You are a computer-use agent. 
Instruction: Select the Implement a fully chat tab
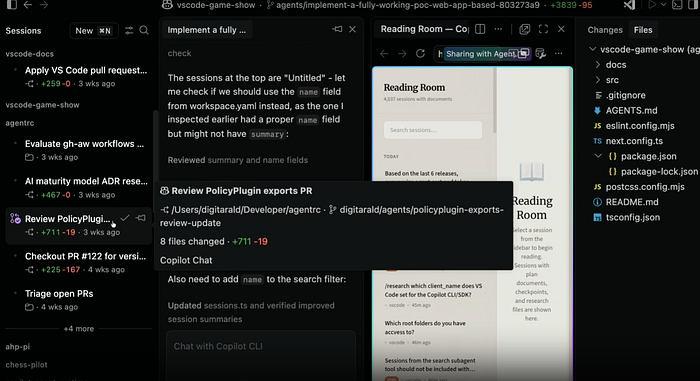tap(207, 30)
